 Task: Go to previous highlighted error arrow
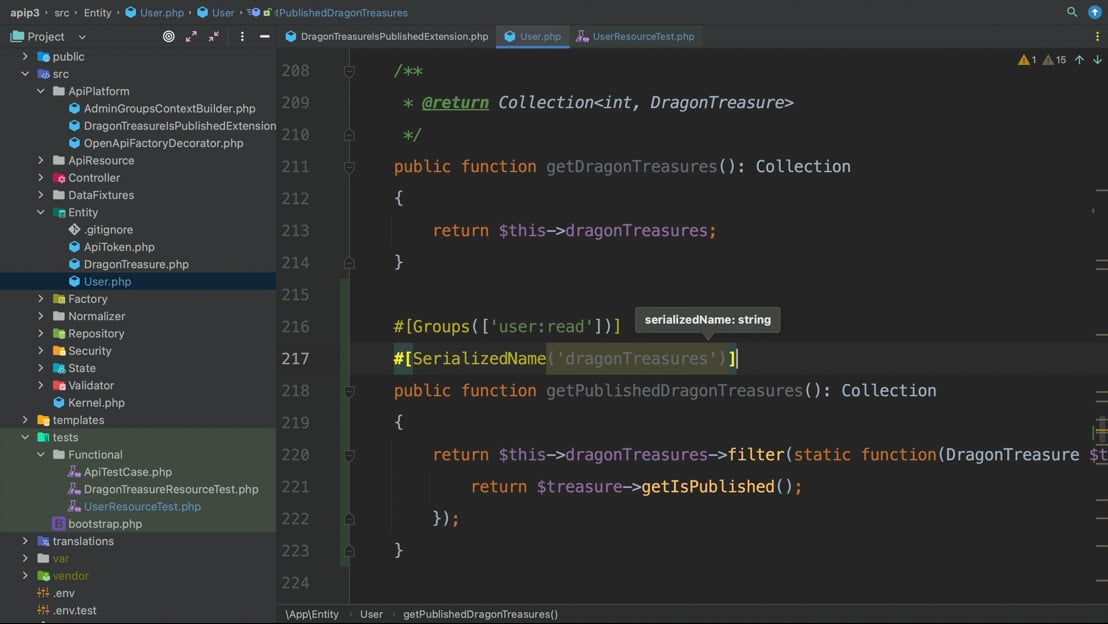click(1079, 60)
